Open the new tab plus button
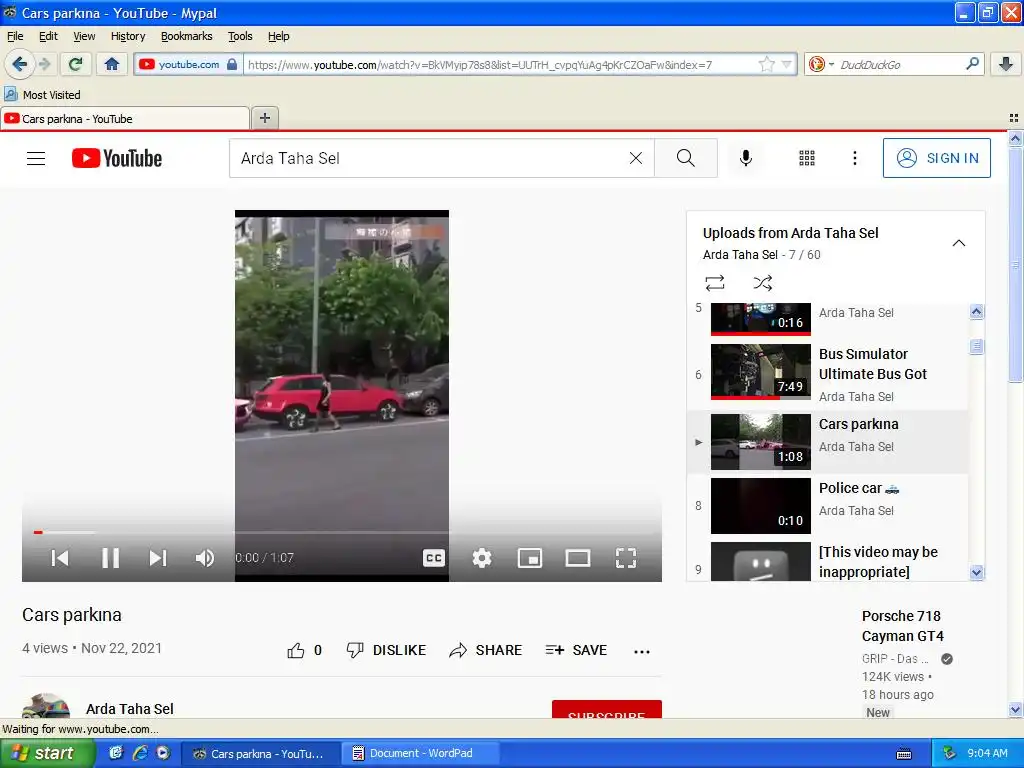Viewport: 1024px width, 768px height. [264, 118]
